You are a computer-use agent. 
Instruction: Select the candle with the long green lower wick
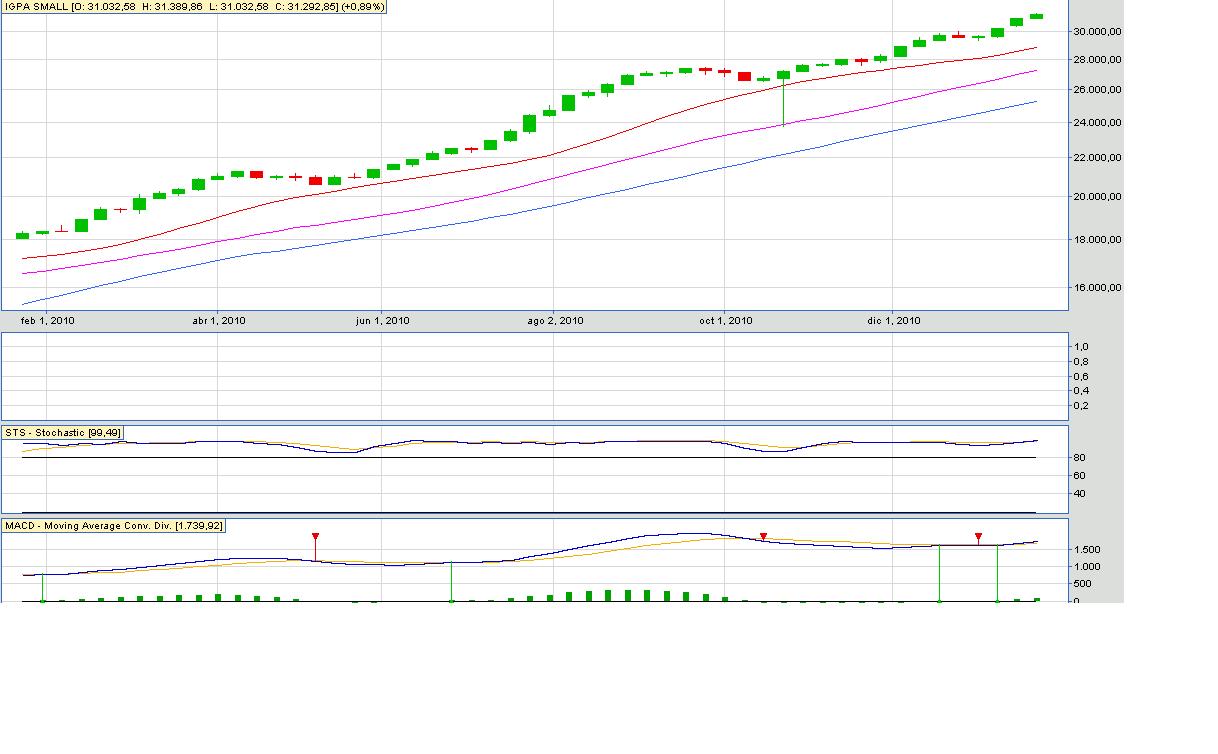click(x=783, y=100)
